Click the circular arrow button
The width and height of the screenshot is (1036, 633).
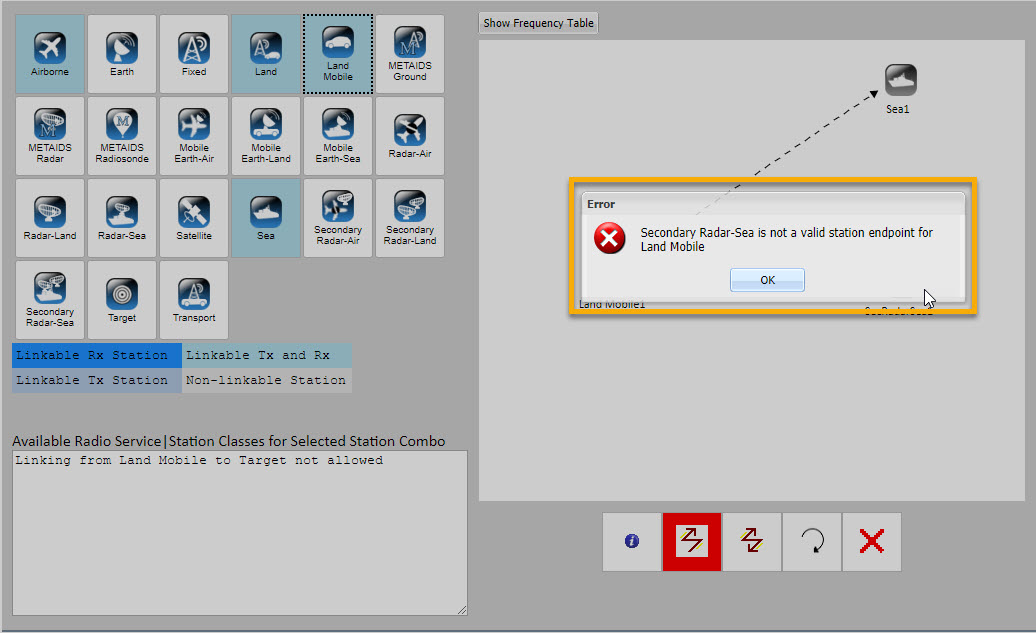[812, 541]
